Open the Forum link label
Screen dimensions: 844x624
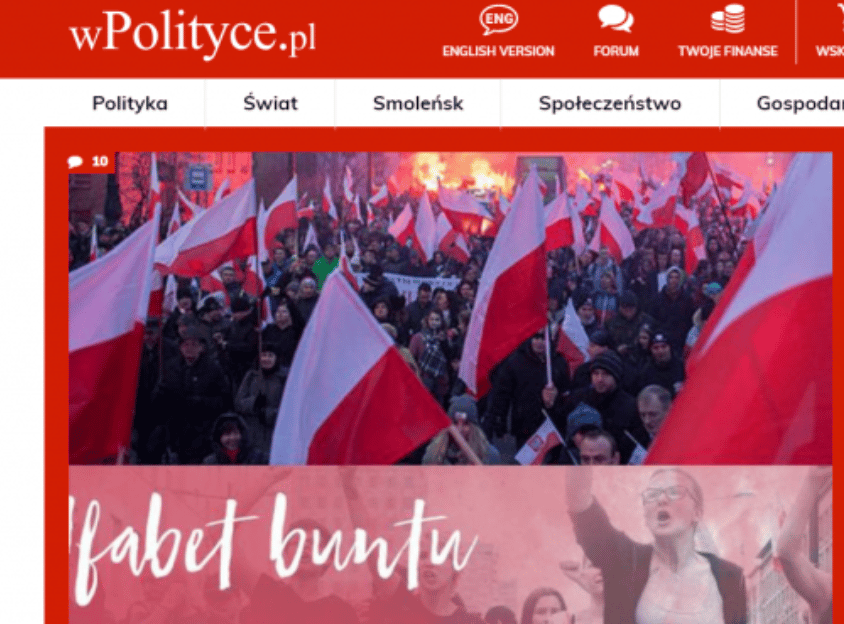click(616, 51)
